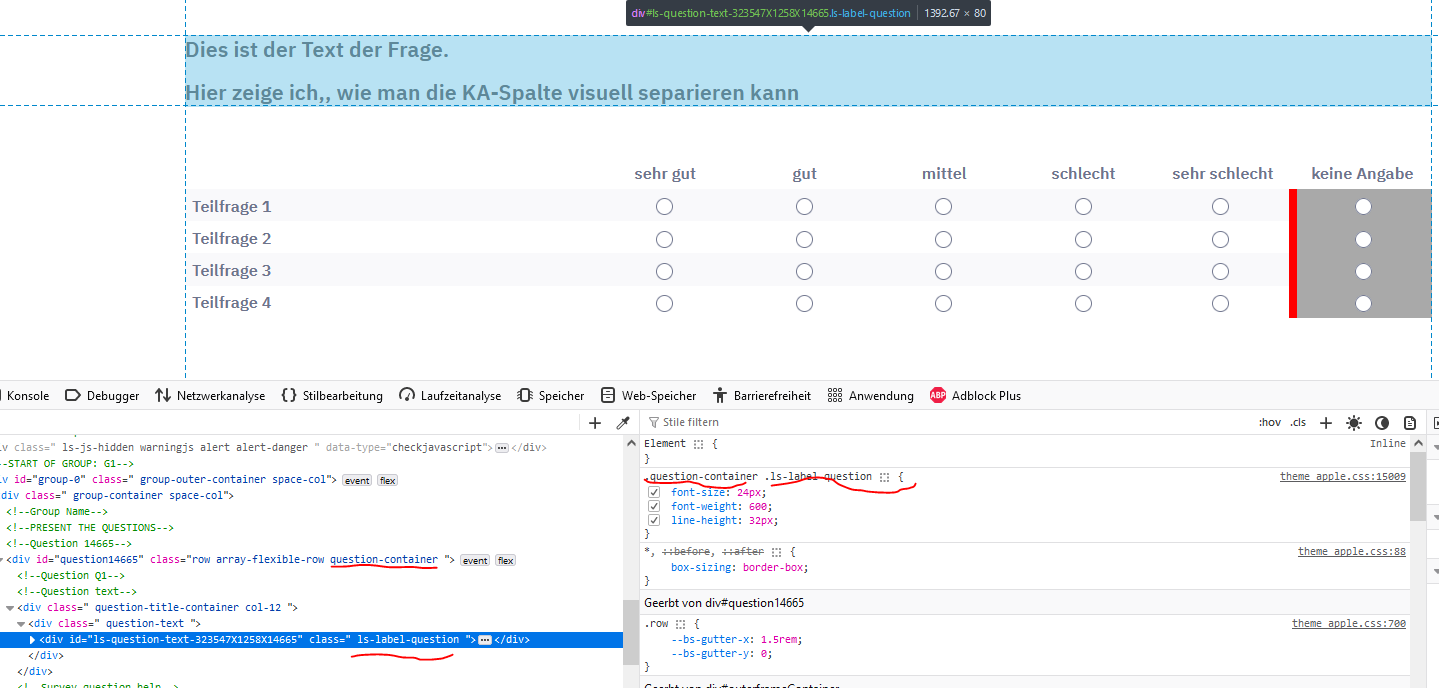Viewport: 1439px width, 688px height.
Task: Select sehr gut for Teilfrage 1
Action: click(x=664, y=207)
